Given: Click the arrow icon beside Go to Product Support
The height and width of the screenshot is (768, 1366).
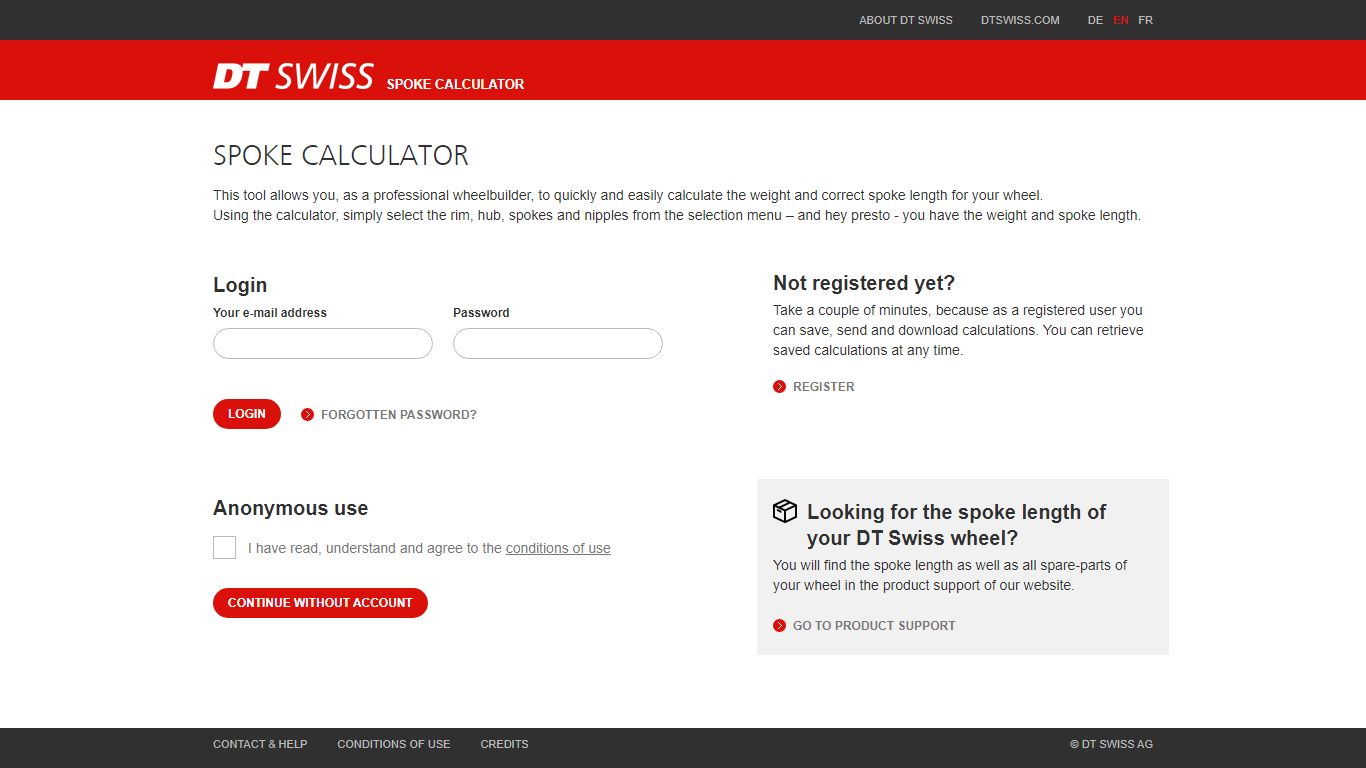Looking at the screenshot, I should pyautogui.click(x=780, y=626).
